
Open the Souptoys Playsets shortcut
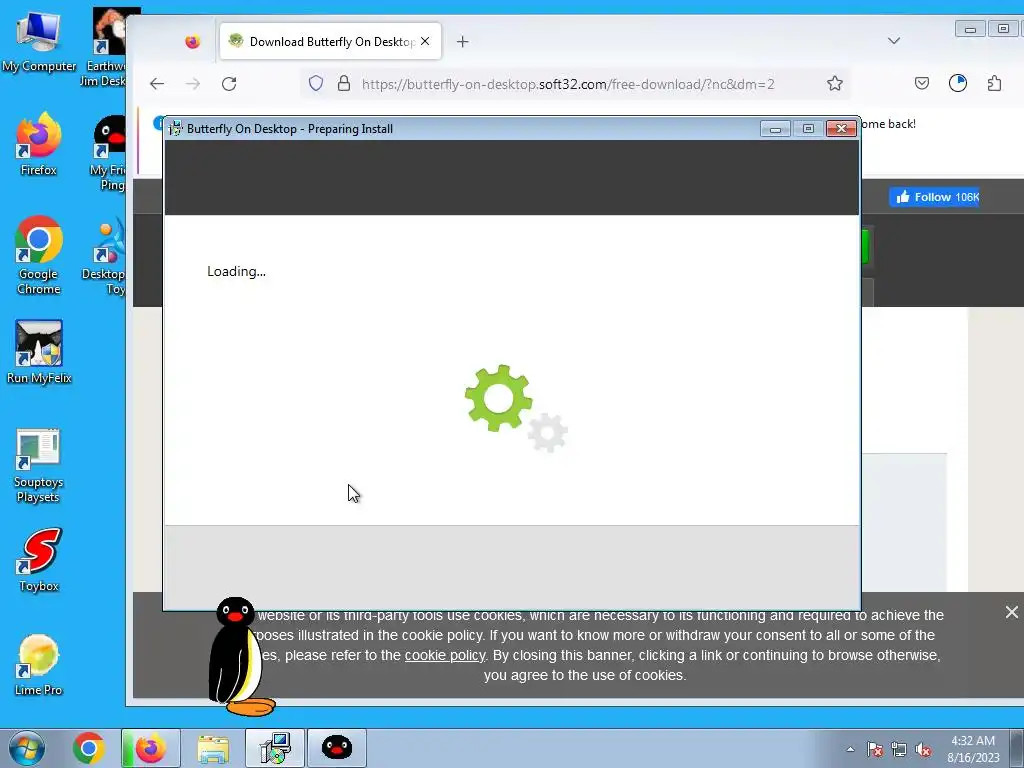coord(39,466)
